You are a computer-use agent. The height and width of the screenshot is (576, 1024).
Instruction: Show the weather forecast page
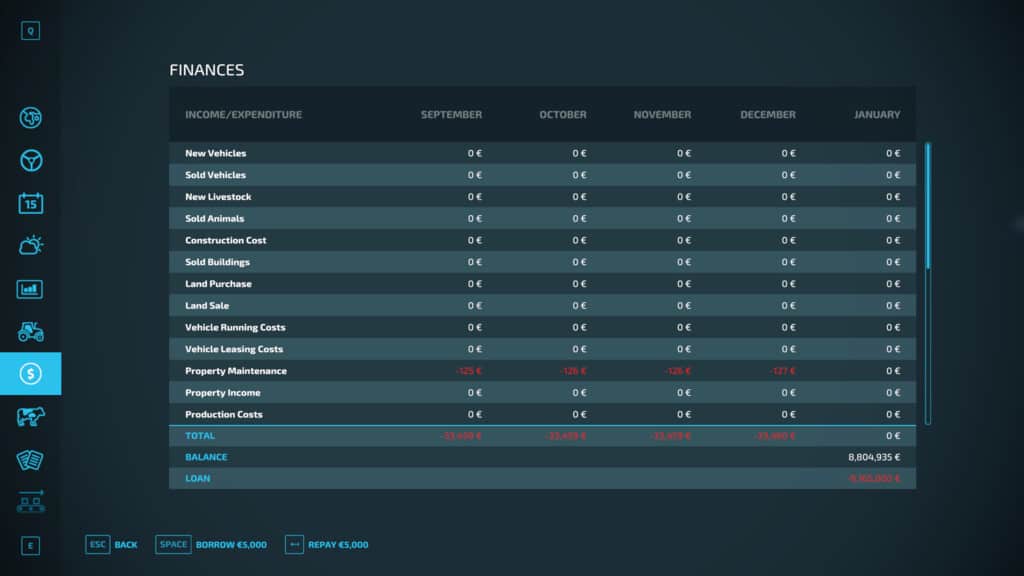coord(31,246)
